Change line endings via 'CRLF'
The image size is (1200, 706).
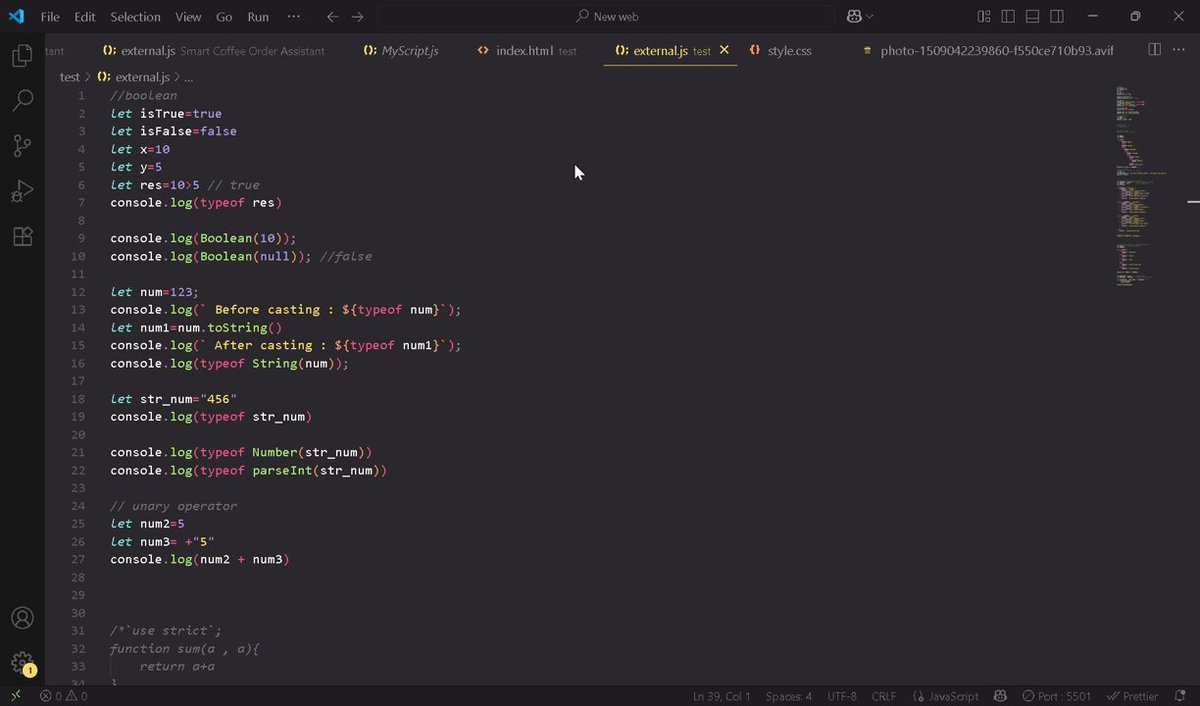[884, 696]
